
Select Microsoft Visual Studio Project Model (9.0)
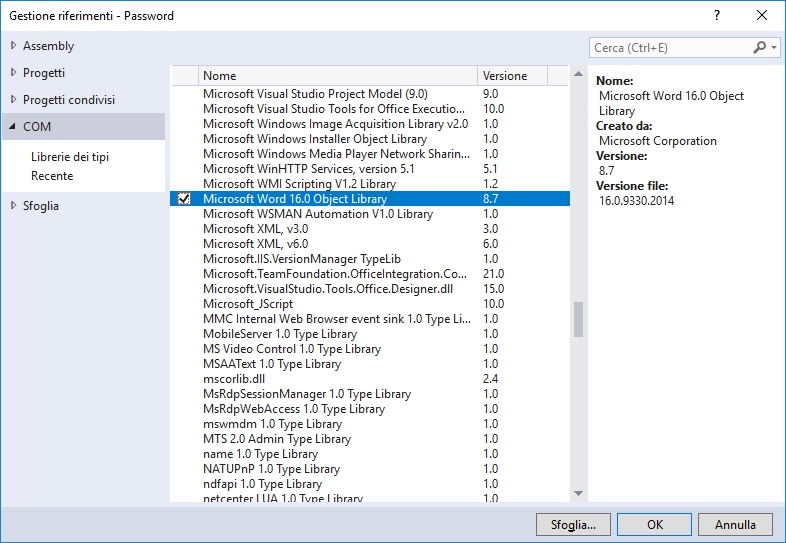pyautogui.click(x=369, y=94)
